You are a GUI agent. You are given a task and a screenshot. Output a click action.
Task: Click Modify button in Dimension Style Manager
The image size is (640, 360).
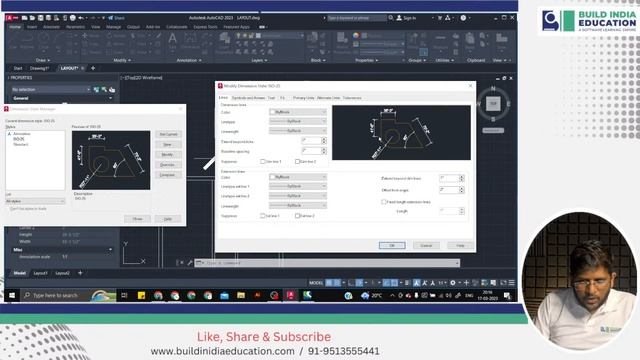168,155
